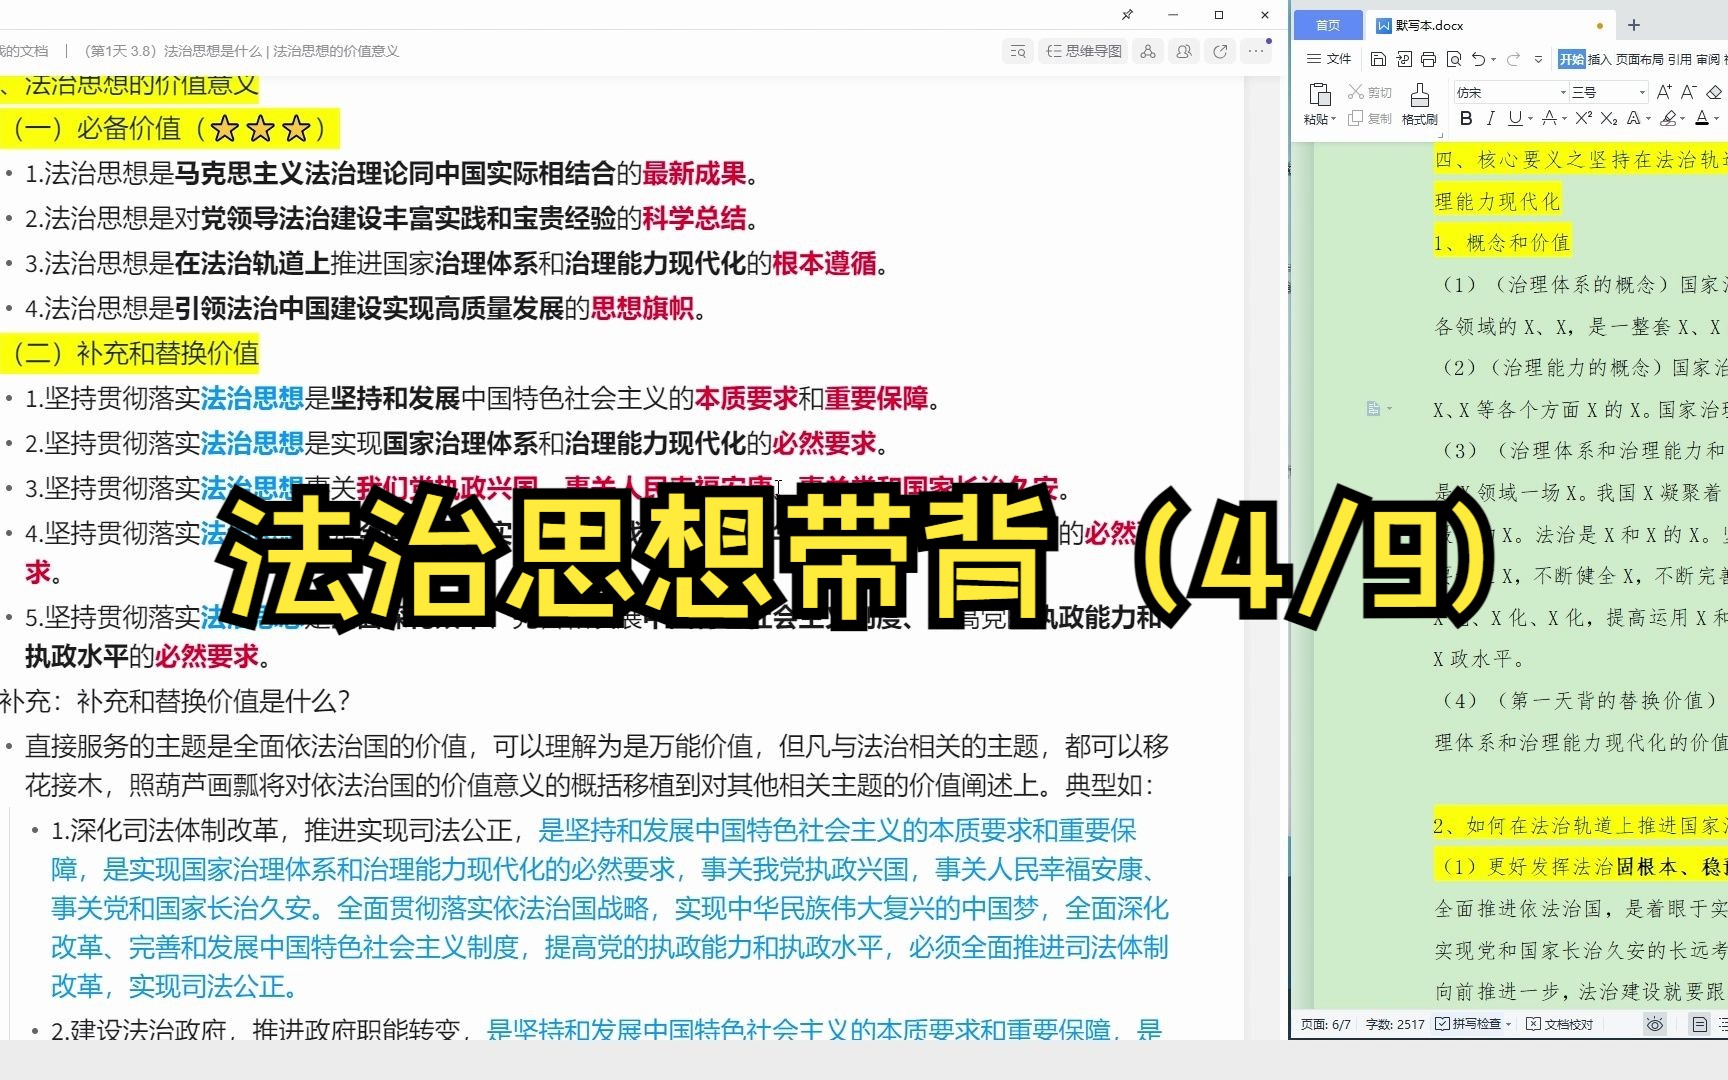Decrease font size with A- icon
1728x1080 pixels.
1689,92
